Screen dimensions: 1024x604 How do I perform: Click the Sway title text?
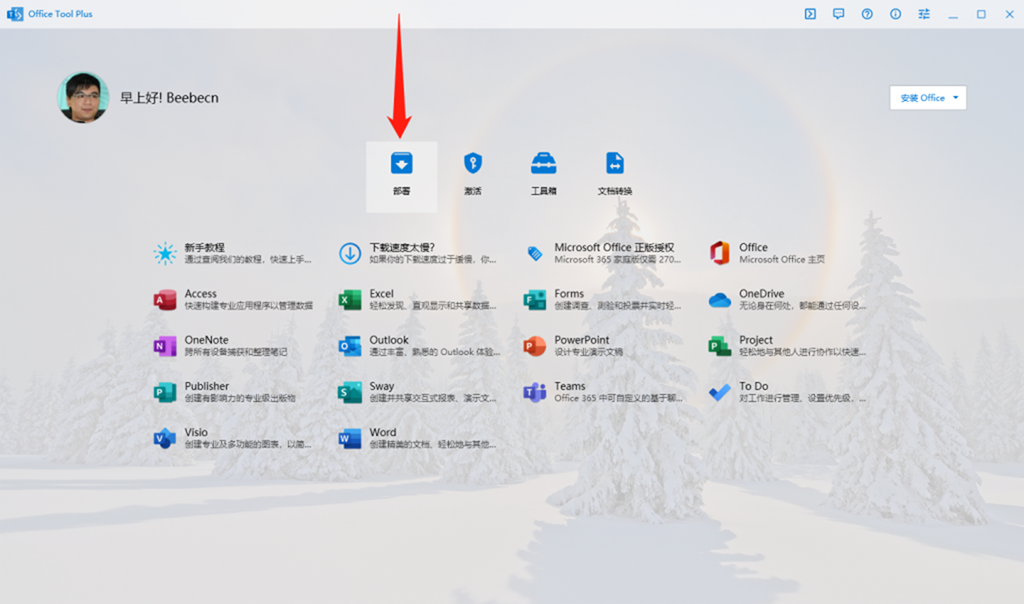(381, 386)
